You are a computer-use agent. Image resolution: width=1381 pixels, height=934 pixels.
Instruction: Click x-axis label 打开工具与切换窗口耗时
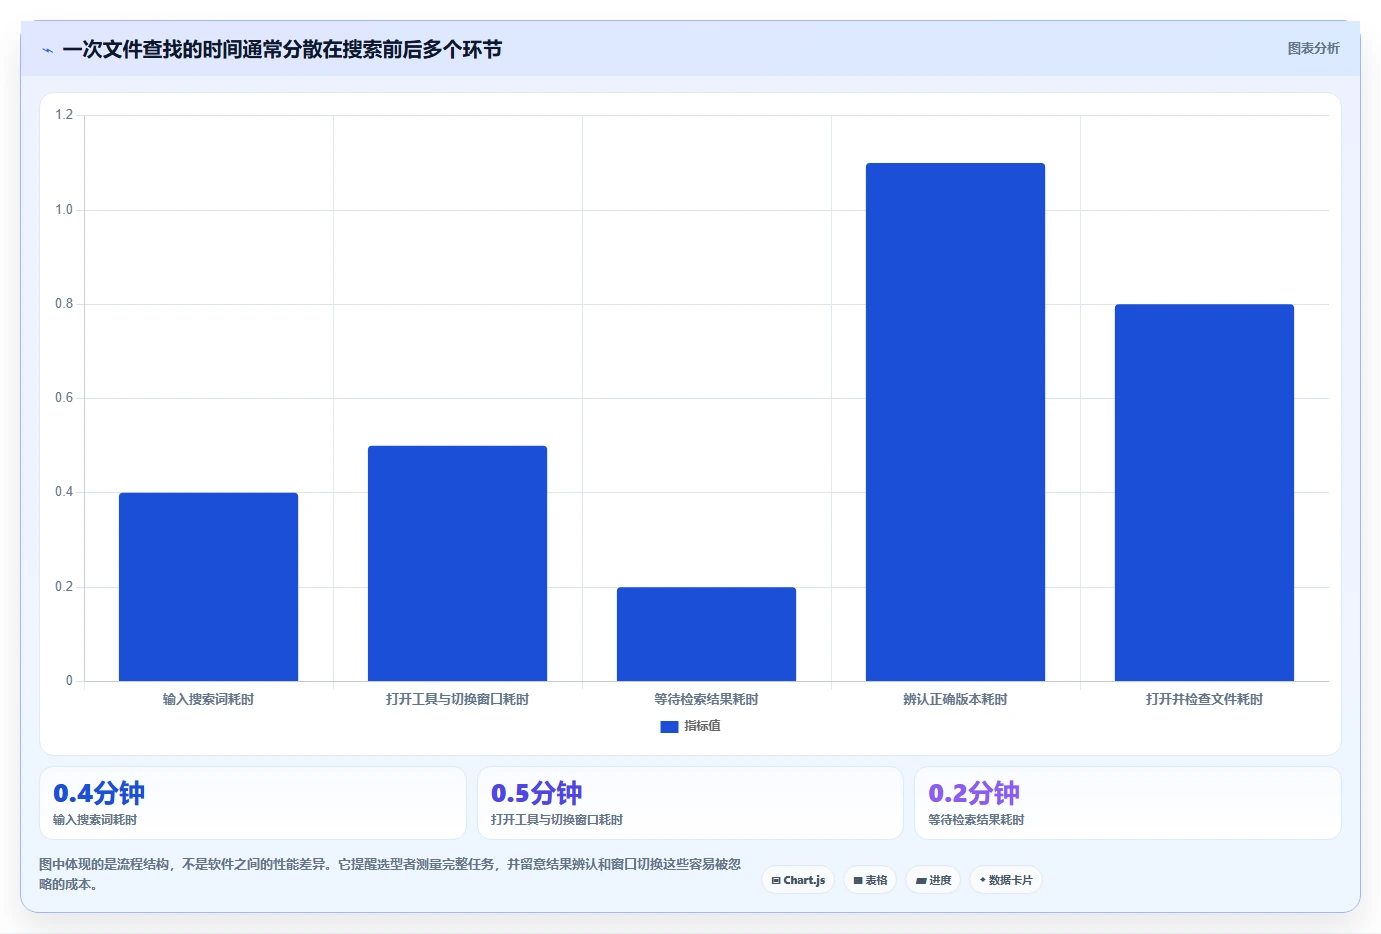pyautogui.click(x=457, y=699)
